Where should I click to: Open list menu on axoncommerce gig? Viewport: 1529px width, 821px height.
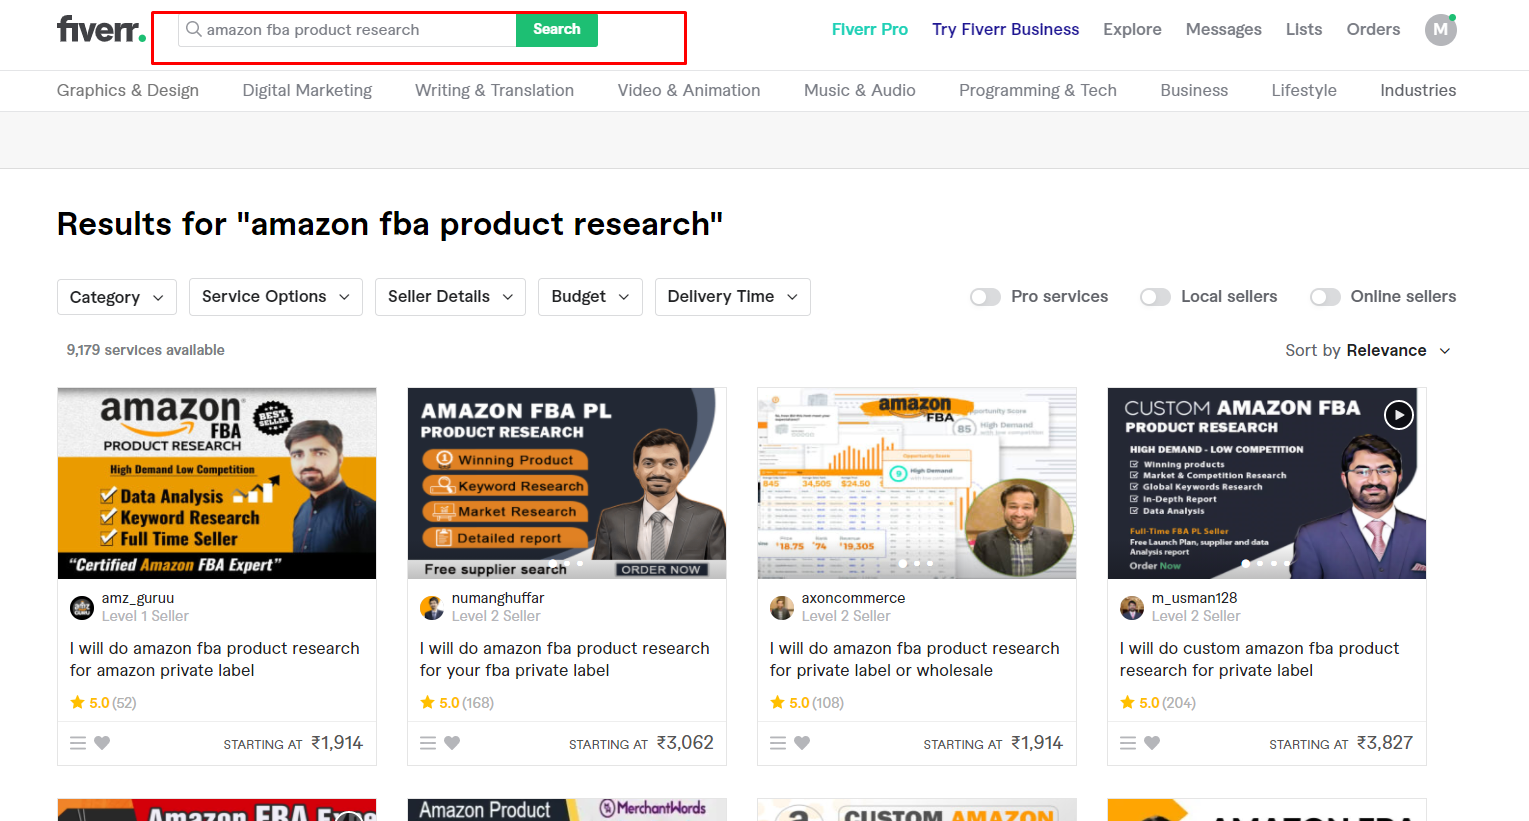coord(778,743)
